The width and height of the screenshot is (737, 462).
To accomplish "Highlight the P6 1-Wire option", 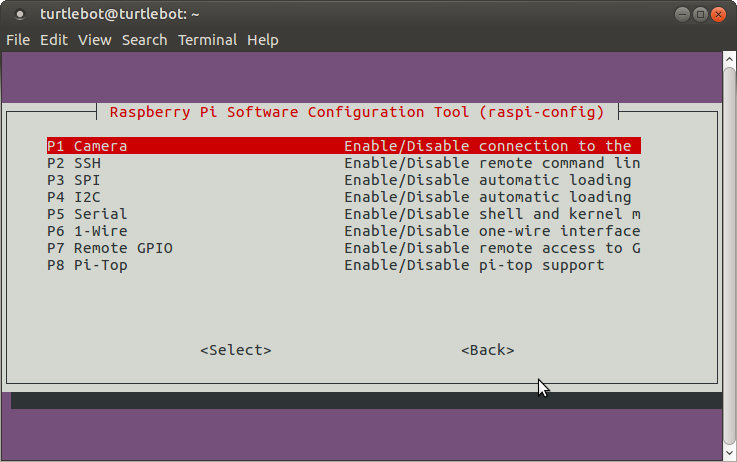I will point(87,231).
